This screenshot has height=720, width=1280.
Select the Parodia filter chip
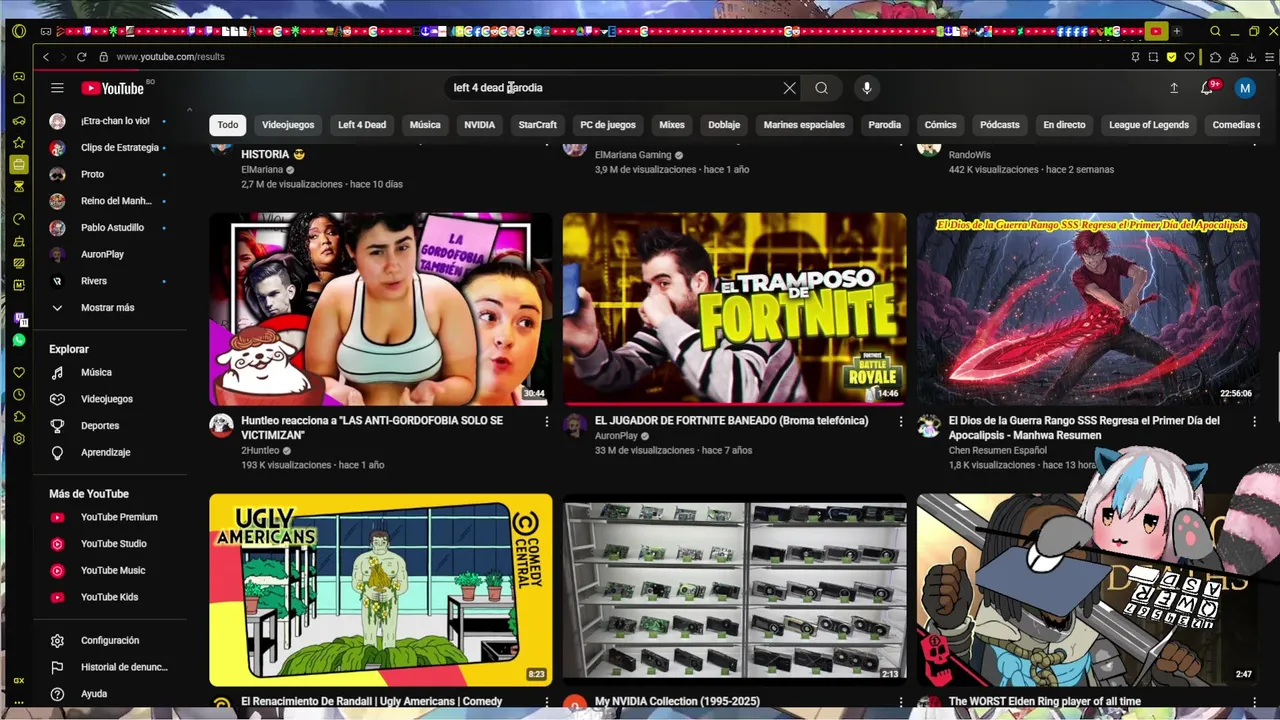tap(884, 125)
